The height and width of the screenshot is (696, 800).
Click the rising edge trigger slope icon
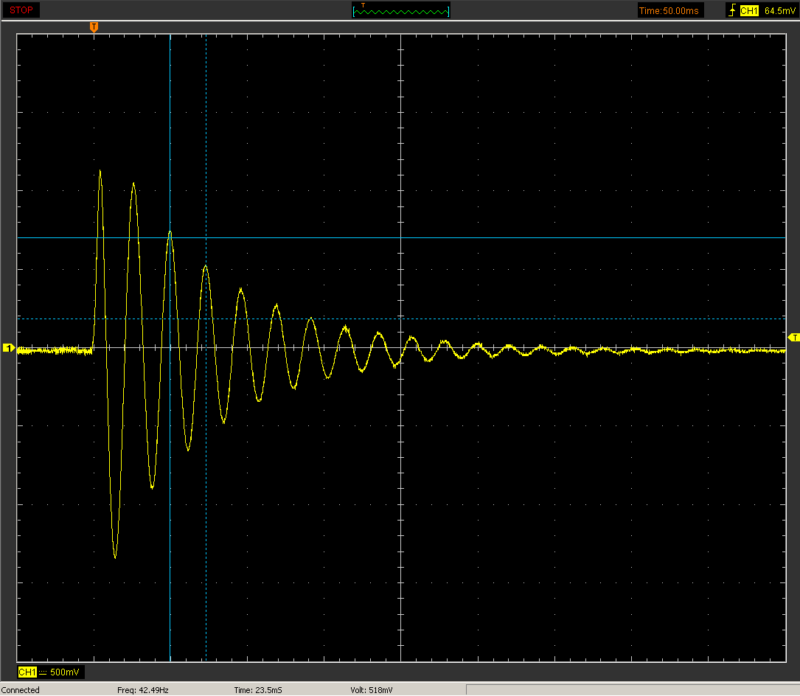[732, 10]
